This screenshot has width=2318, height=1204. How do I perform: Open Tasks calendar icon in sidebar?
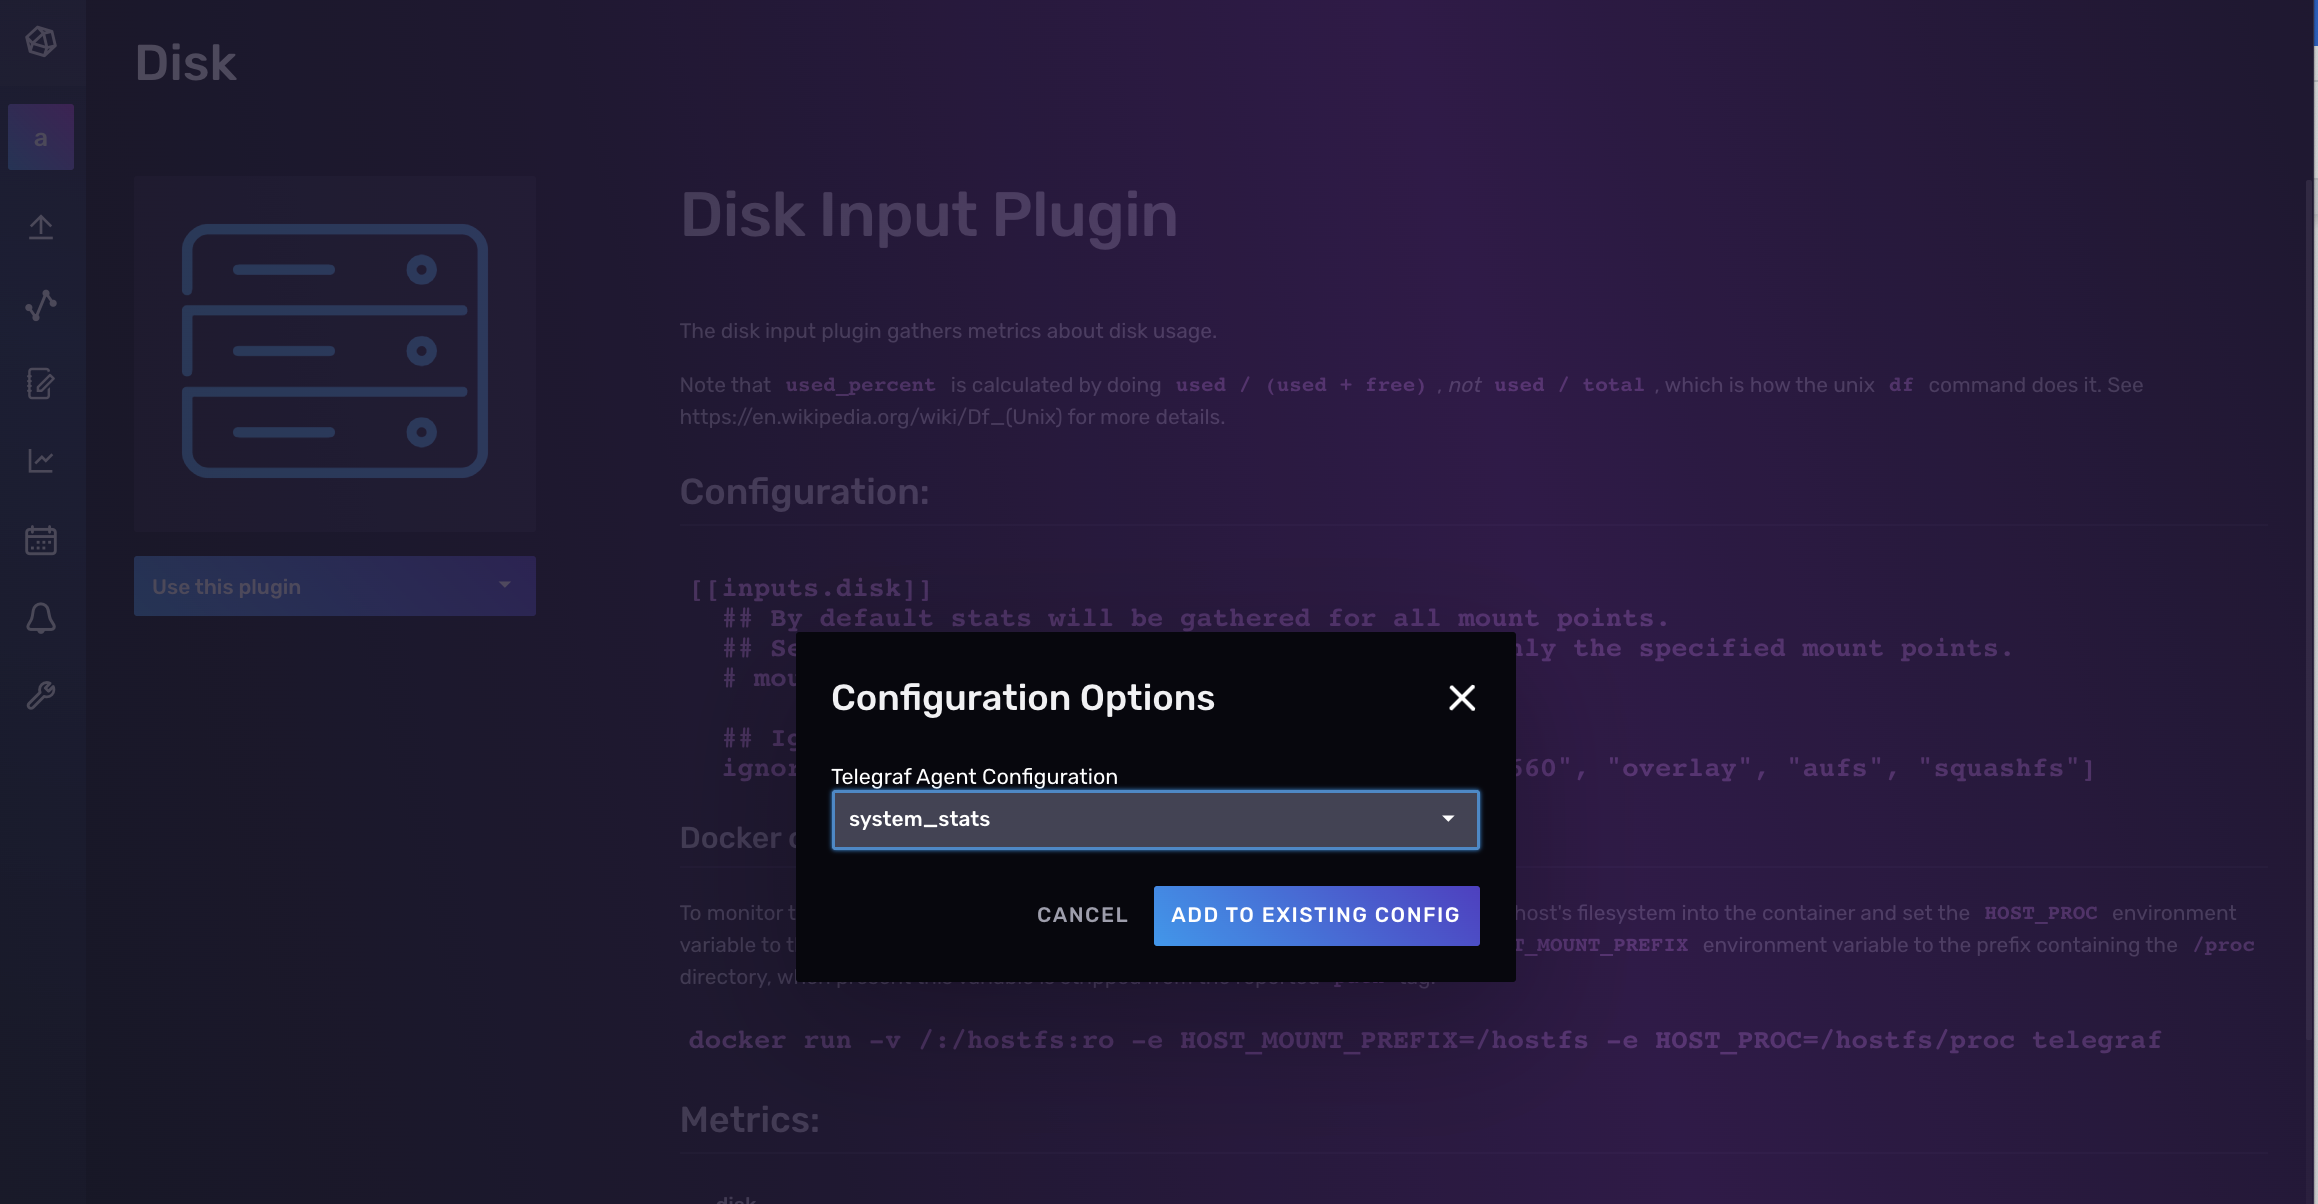pos(41,540)
